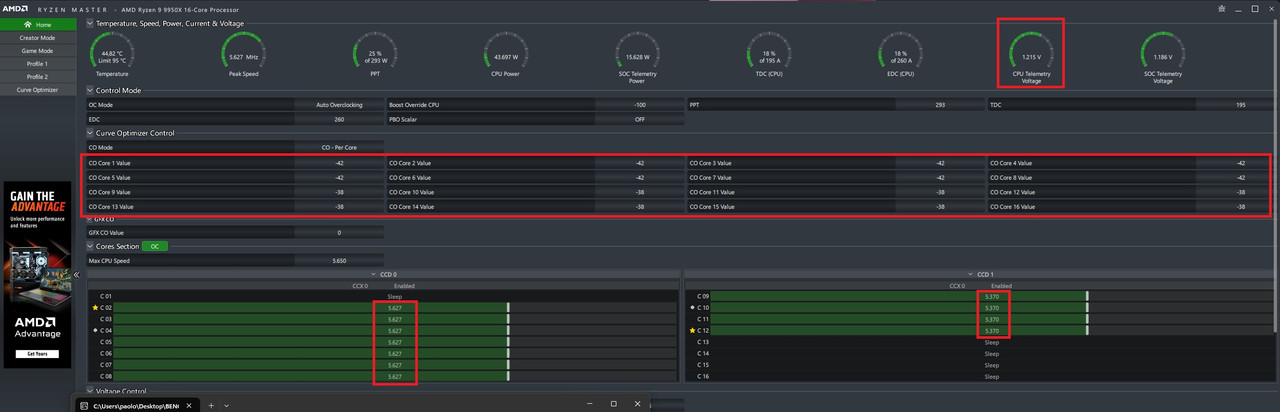
Task: Collapse the CCD 1 group
Action: [x=970, y=273]
